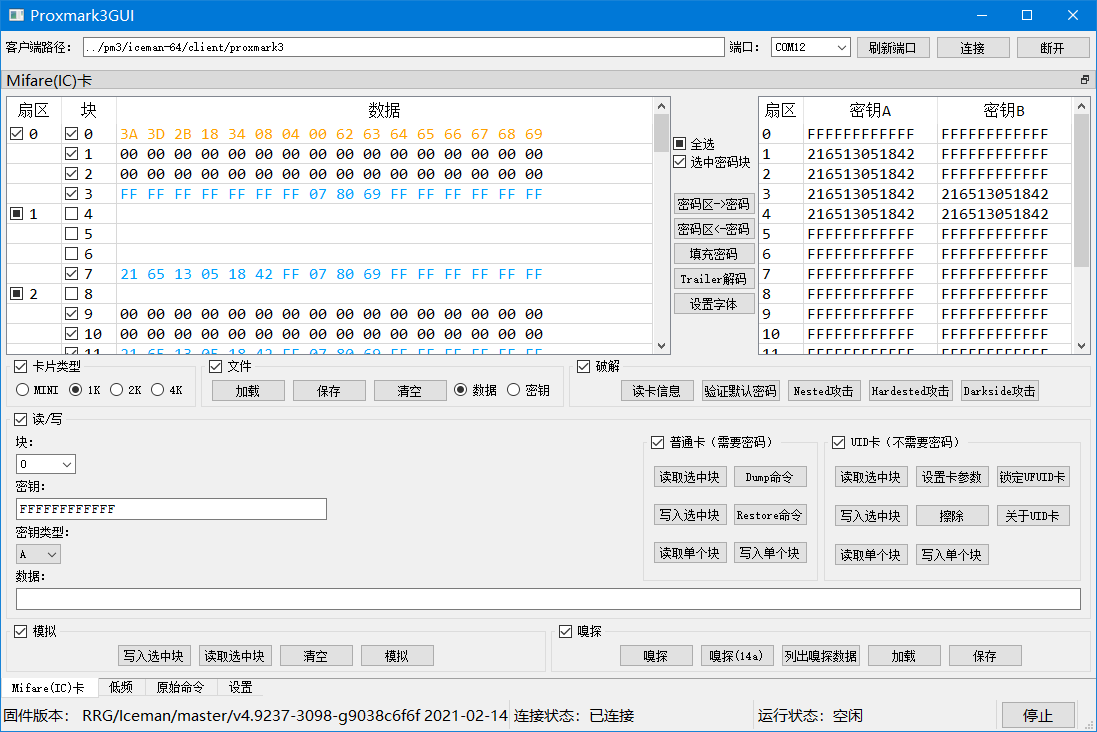Switch to the 低频 tab

[121, 687]
